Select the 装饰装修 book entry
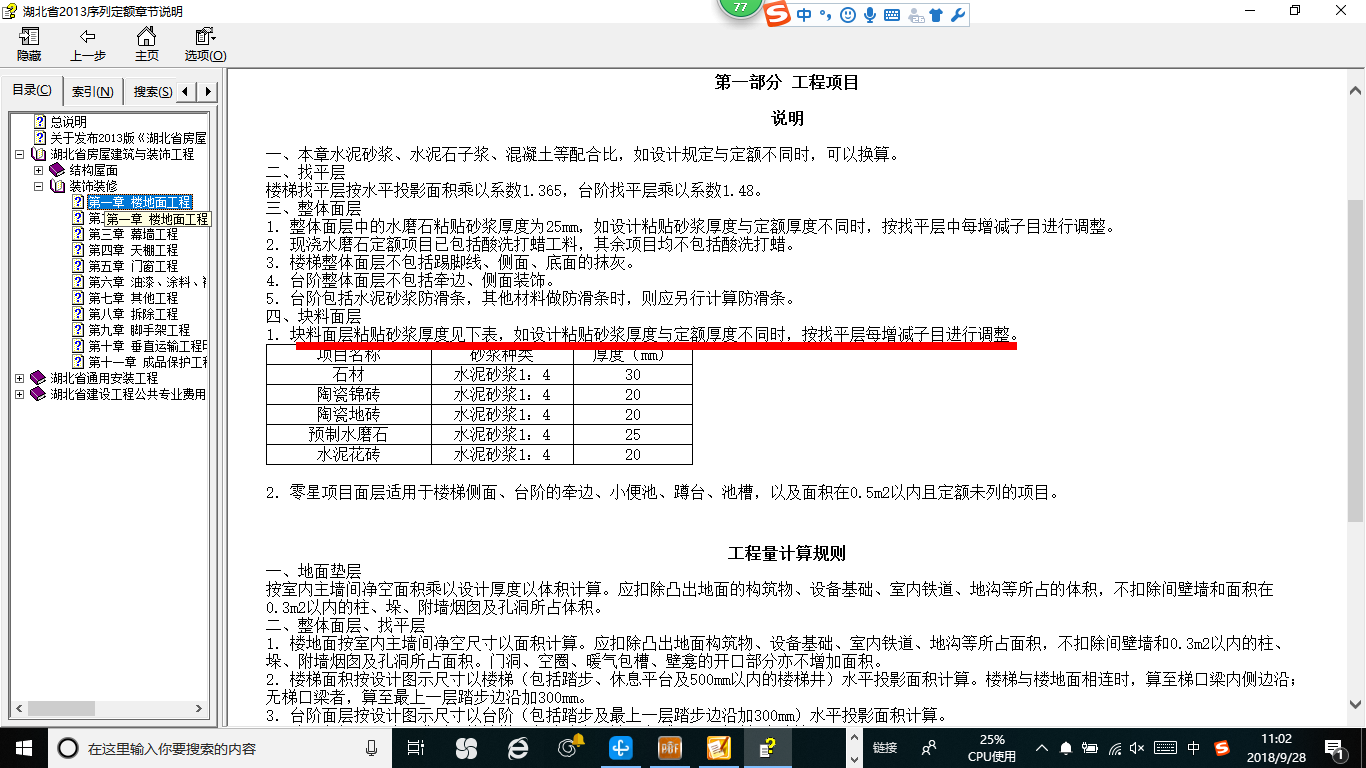This screenshot has height=768, width=1366. coord(93,186)
